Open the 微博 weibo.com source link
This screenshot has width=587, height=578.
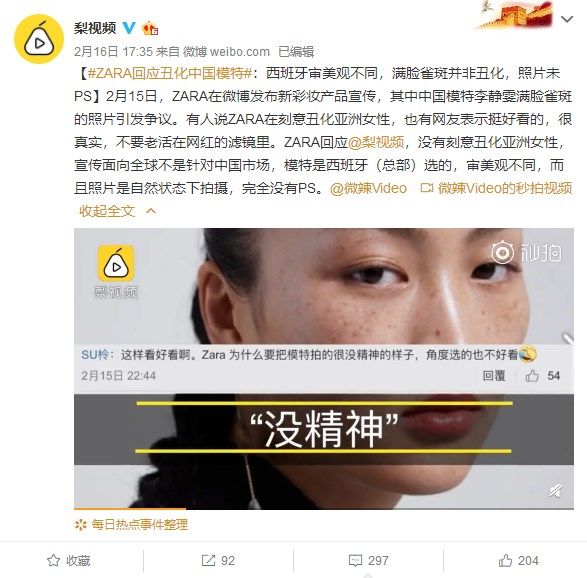tap(226, 52)
